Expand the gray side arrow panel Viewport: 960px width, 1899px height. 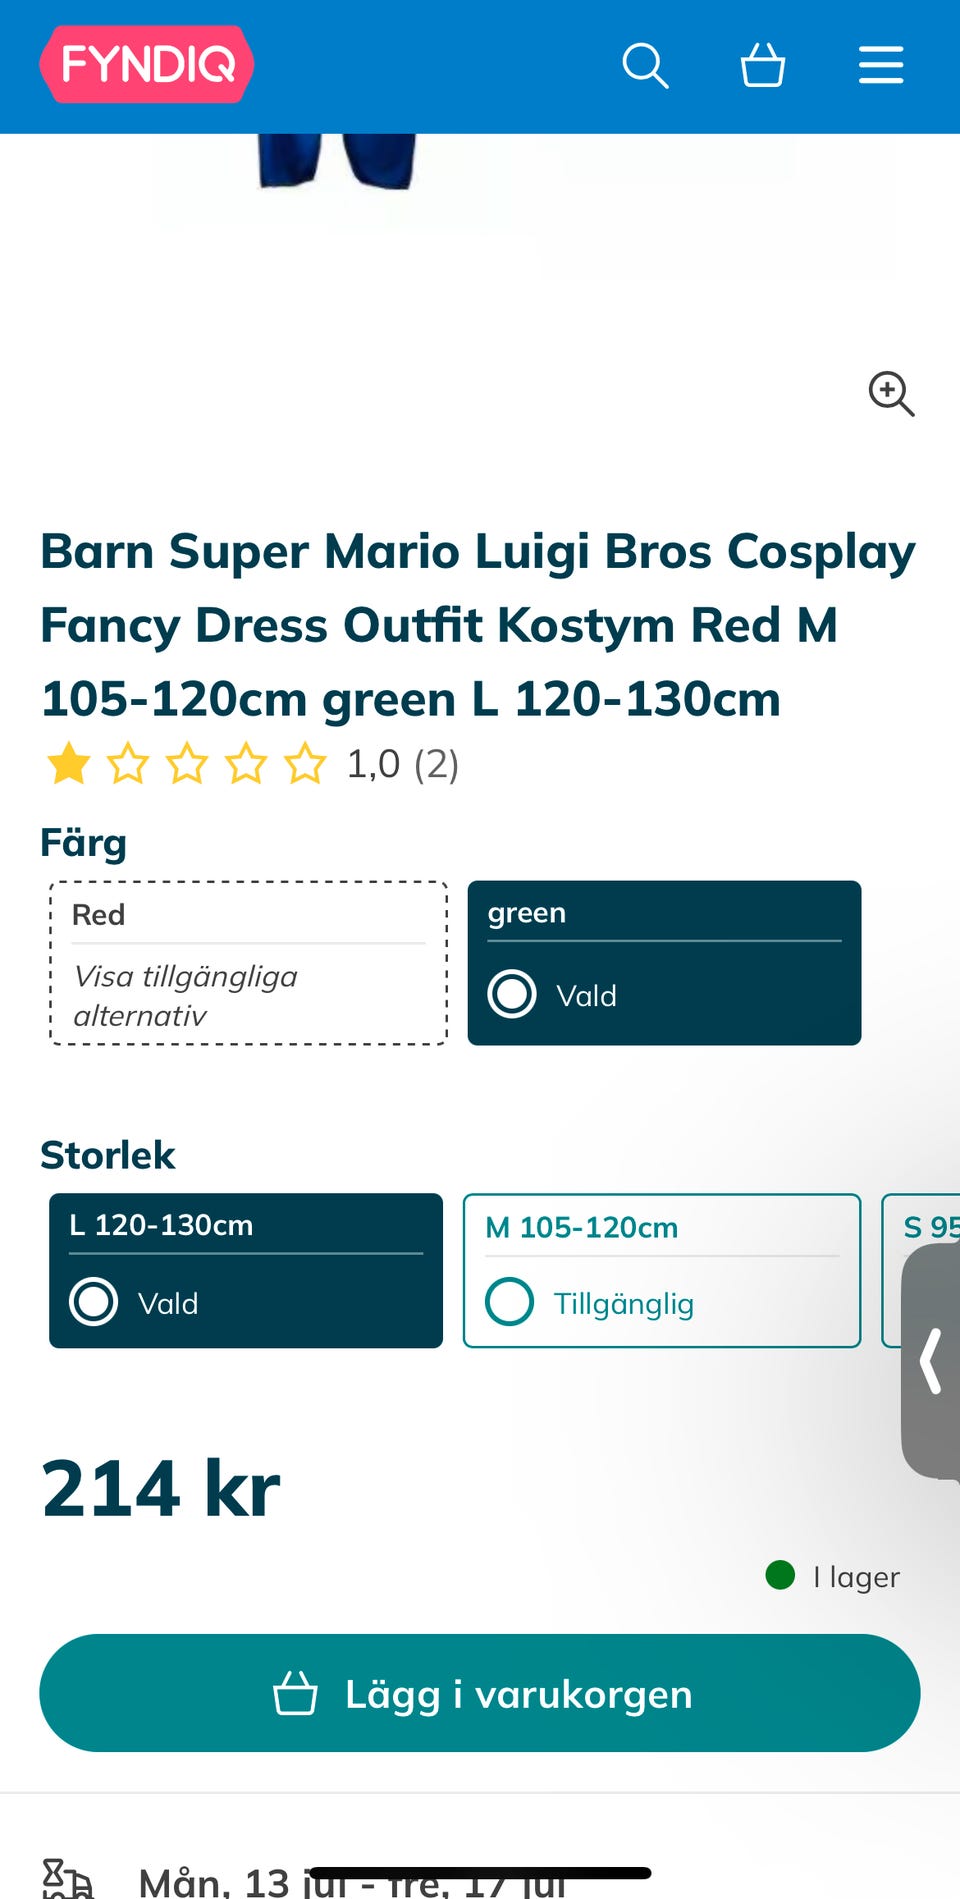coord(931,1360)
